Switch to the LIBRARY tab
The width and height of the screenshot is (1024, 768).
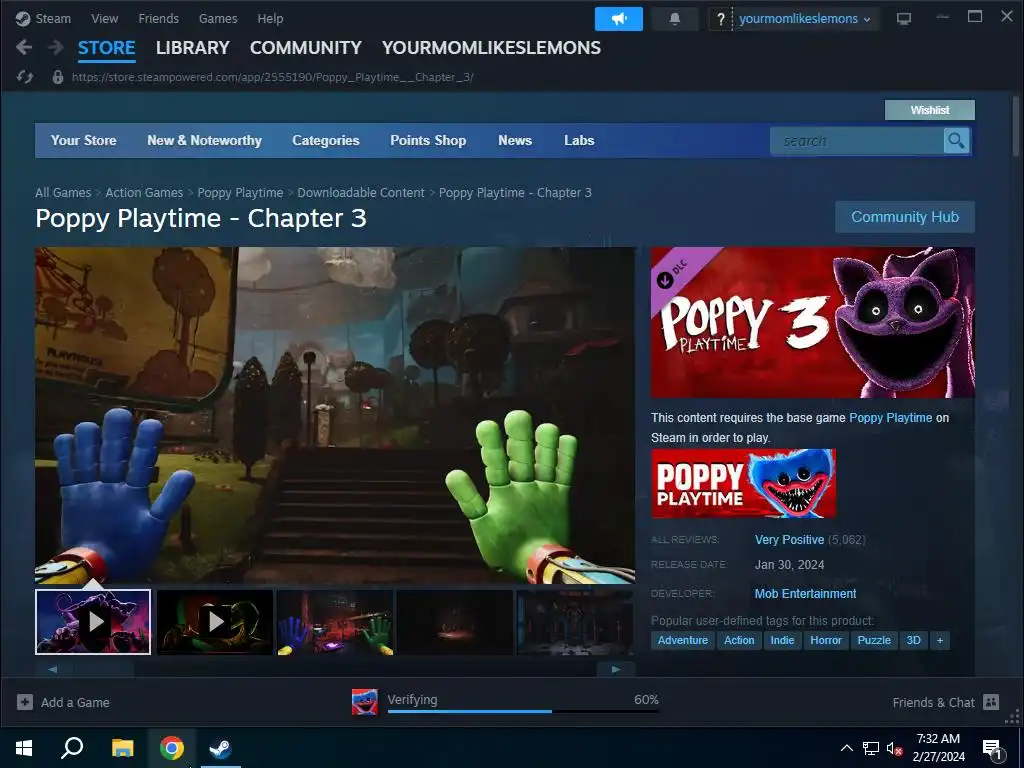193,48
